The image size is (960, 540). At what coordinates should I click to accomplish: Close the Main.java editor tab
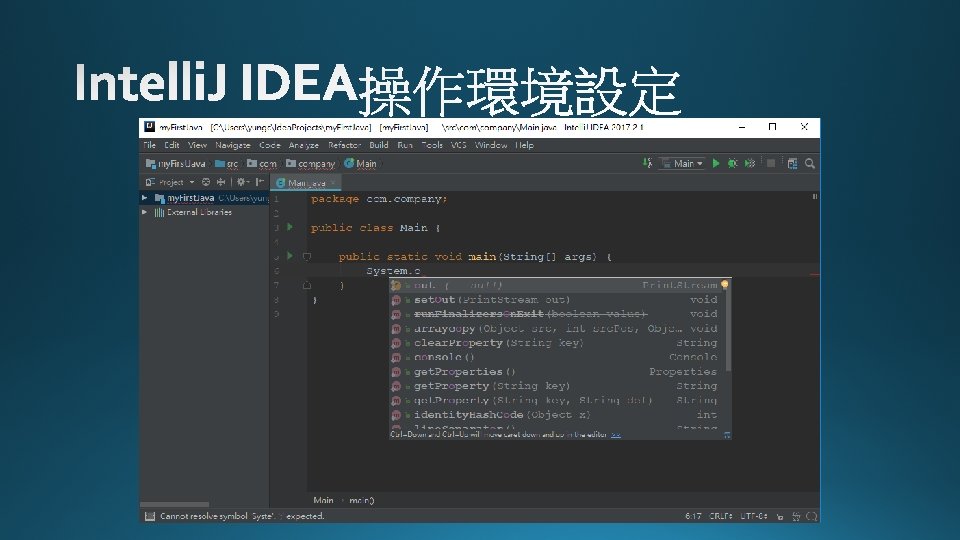(x=333, y=182)
